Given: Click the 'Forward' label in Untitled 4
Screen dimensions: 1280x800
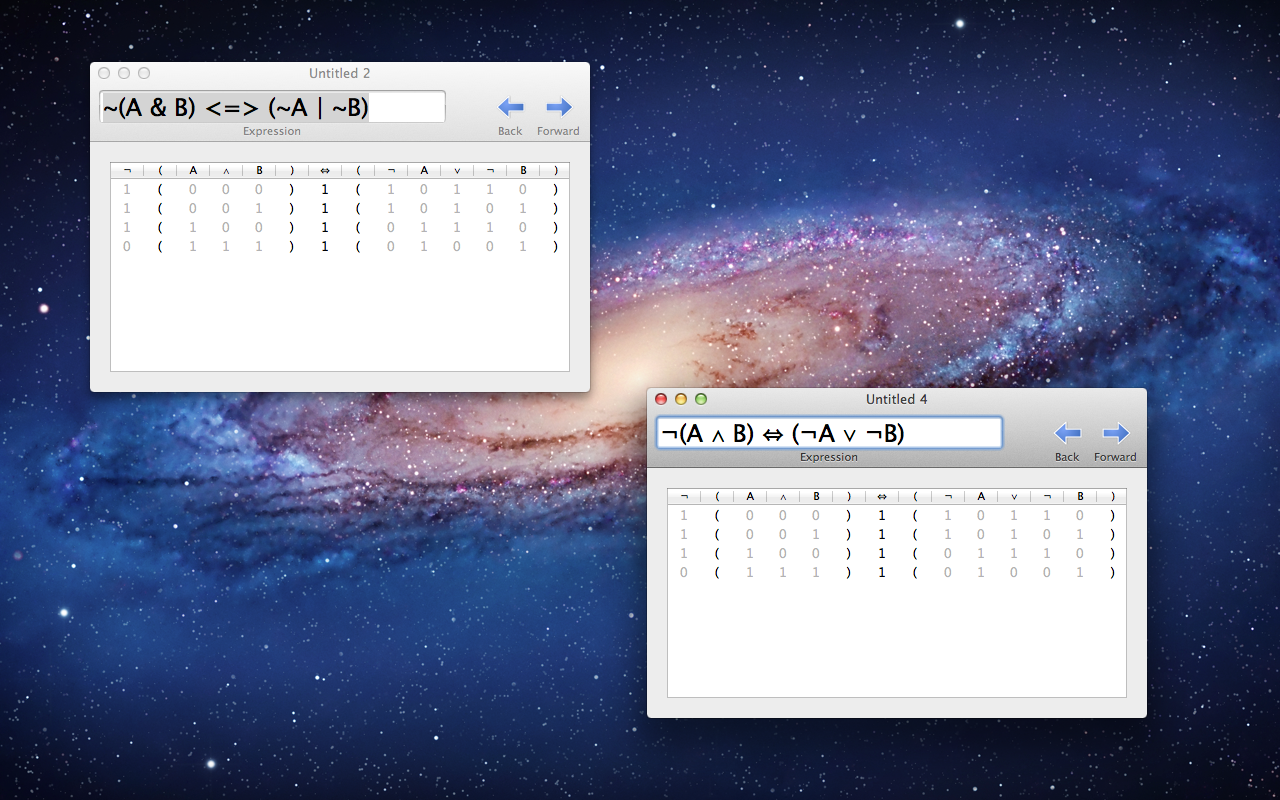Looking at the screenshot, I should (x=1115, y=457).
